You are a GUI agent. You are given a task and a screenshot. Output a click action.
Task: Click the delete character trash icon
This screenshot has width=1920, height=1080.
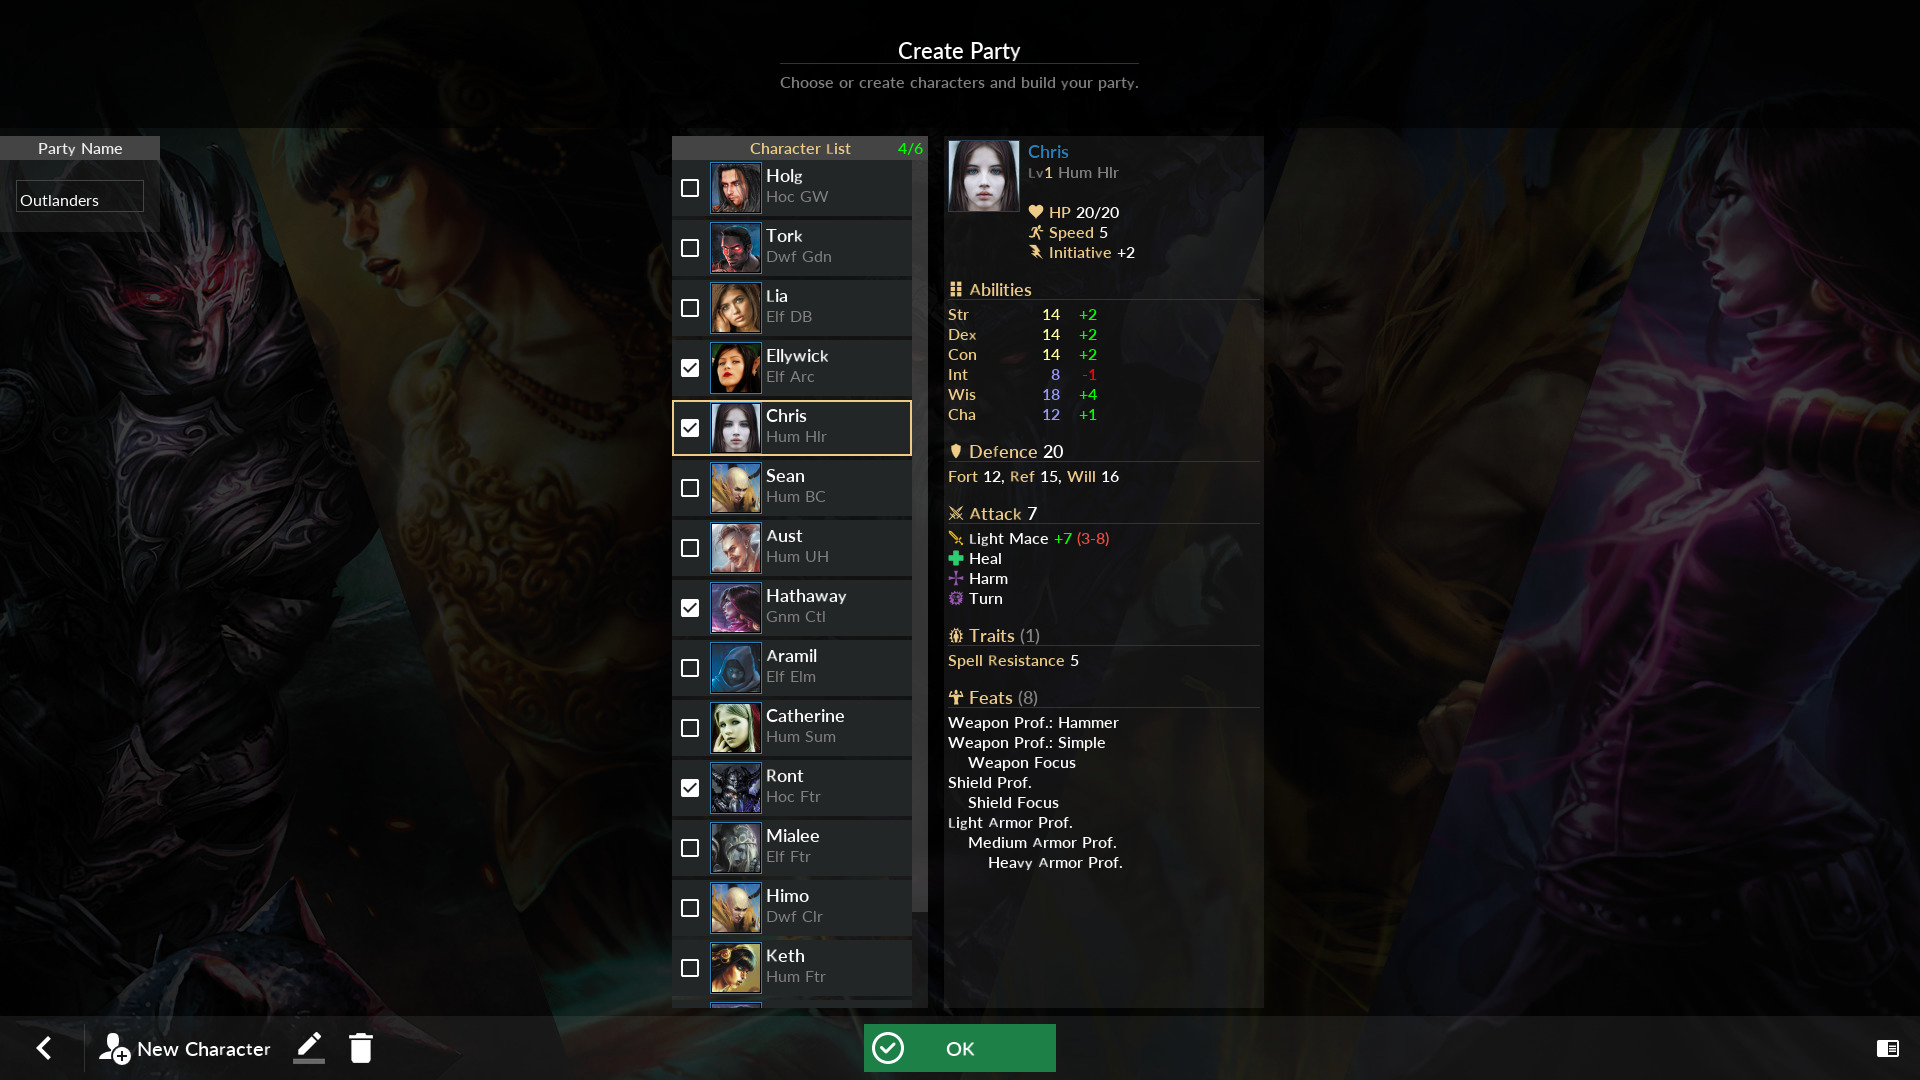[361, 1048]
